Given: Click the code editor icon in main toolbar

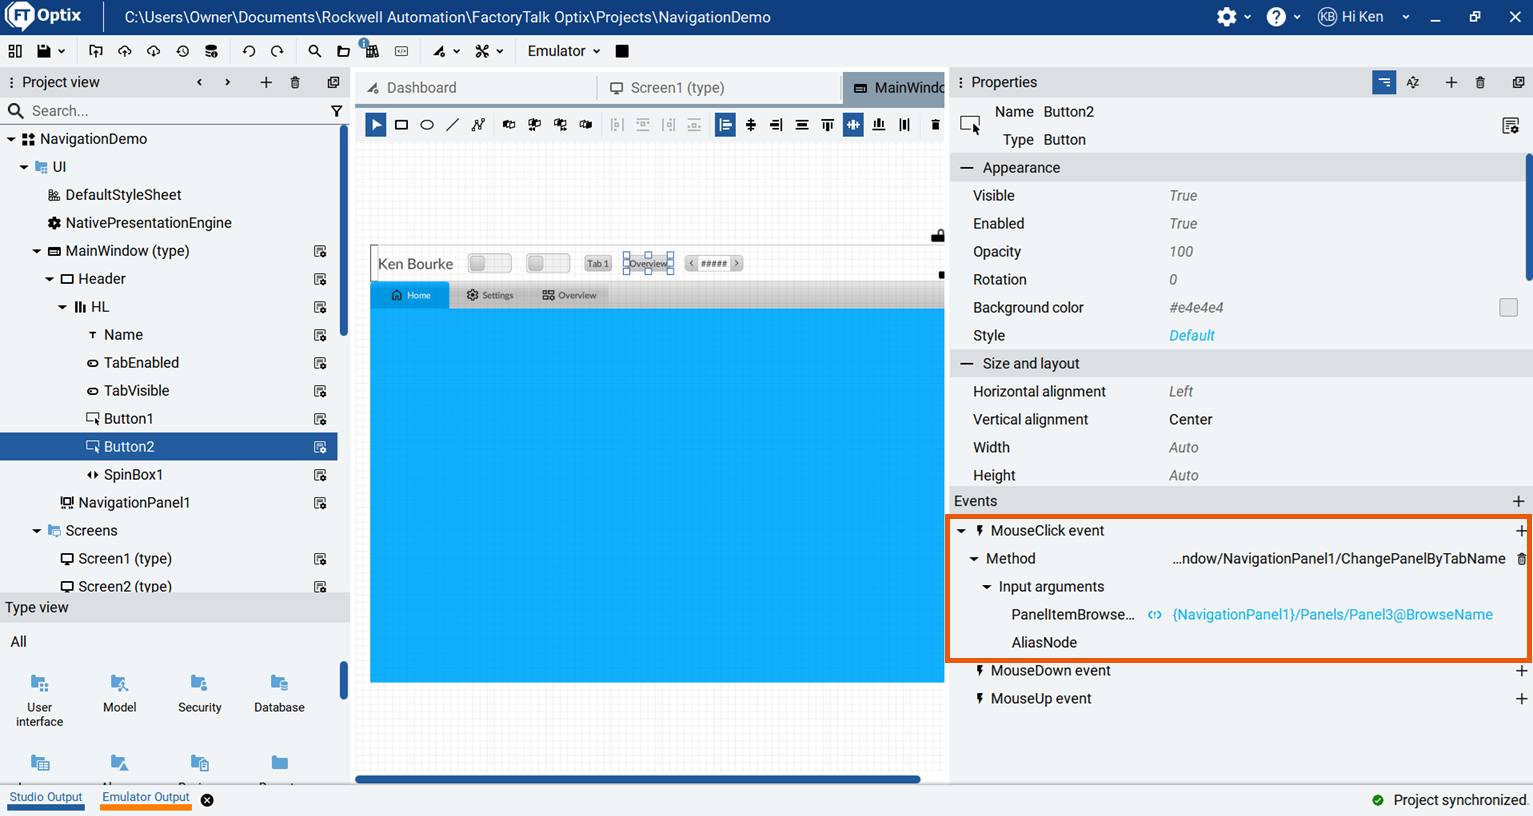Looking at the screenshot, I should point(401,51).
